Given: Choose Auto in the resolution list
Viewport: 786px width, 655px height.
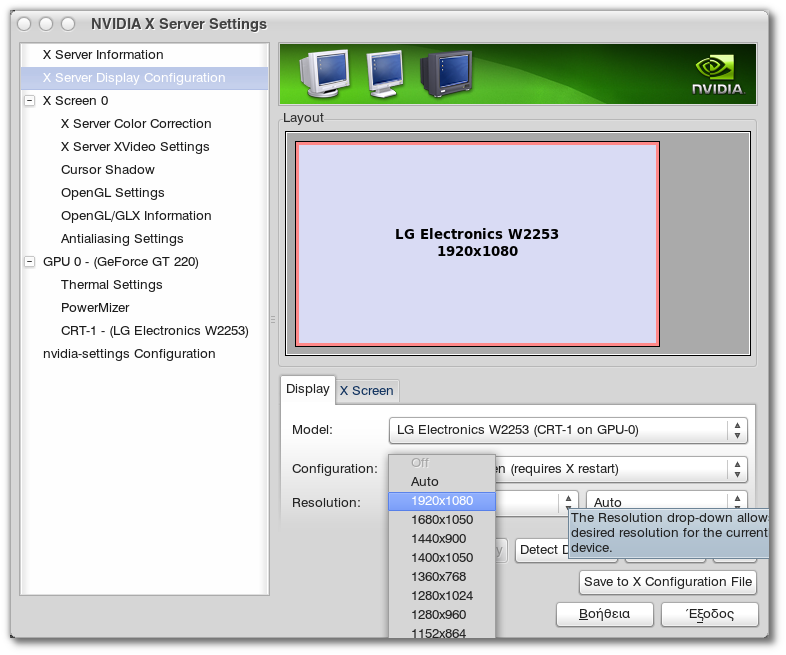Looking at the screenshot, I should tap(442, 482).
